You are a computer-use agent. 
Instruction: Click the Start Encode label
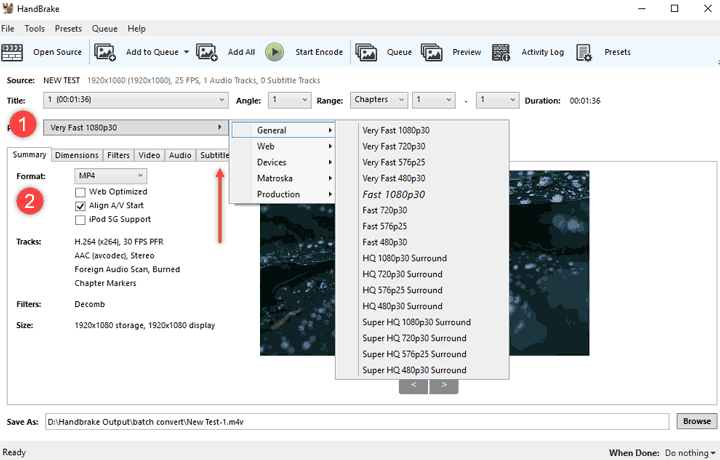319,52
